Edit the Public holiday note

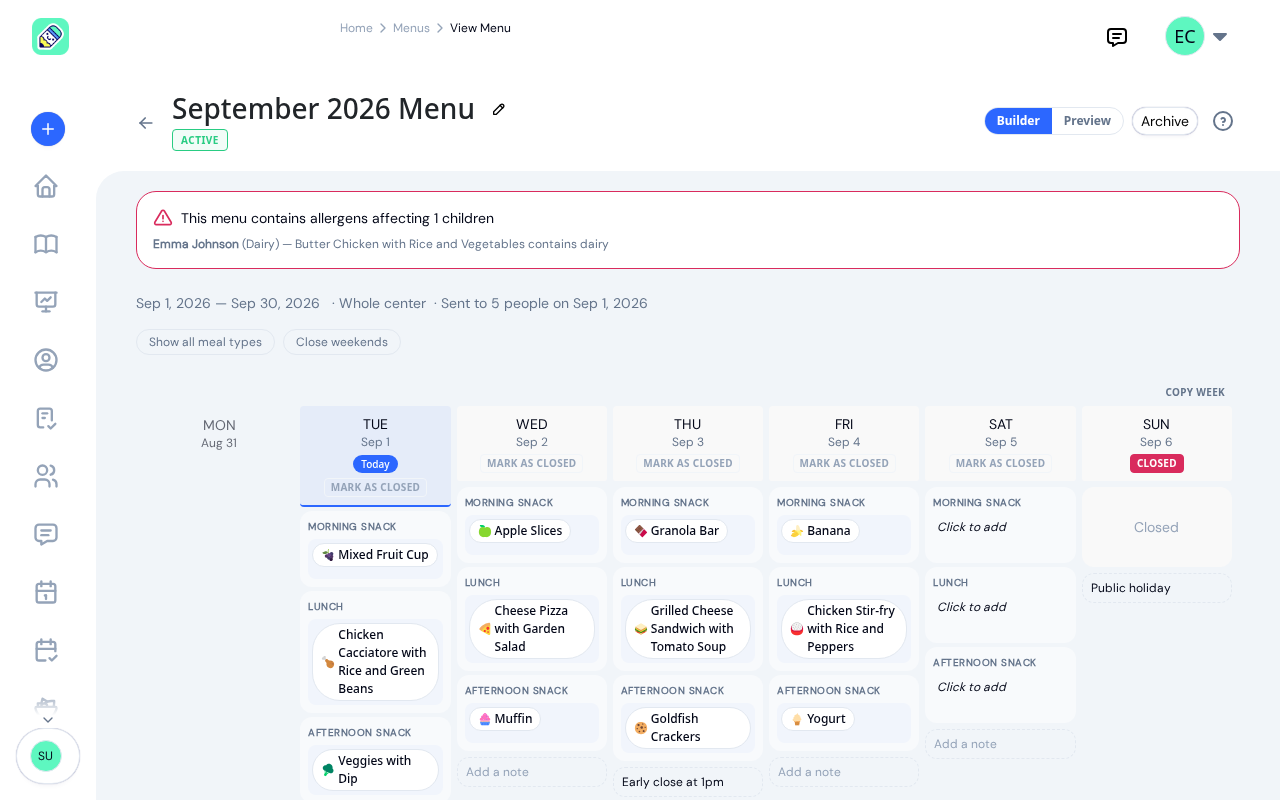1157,588
